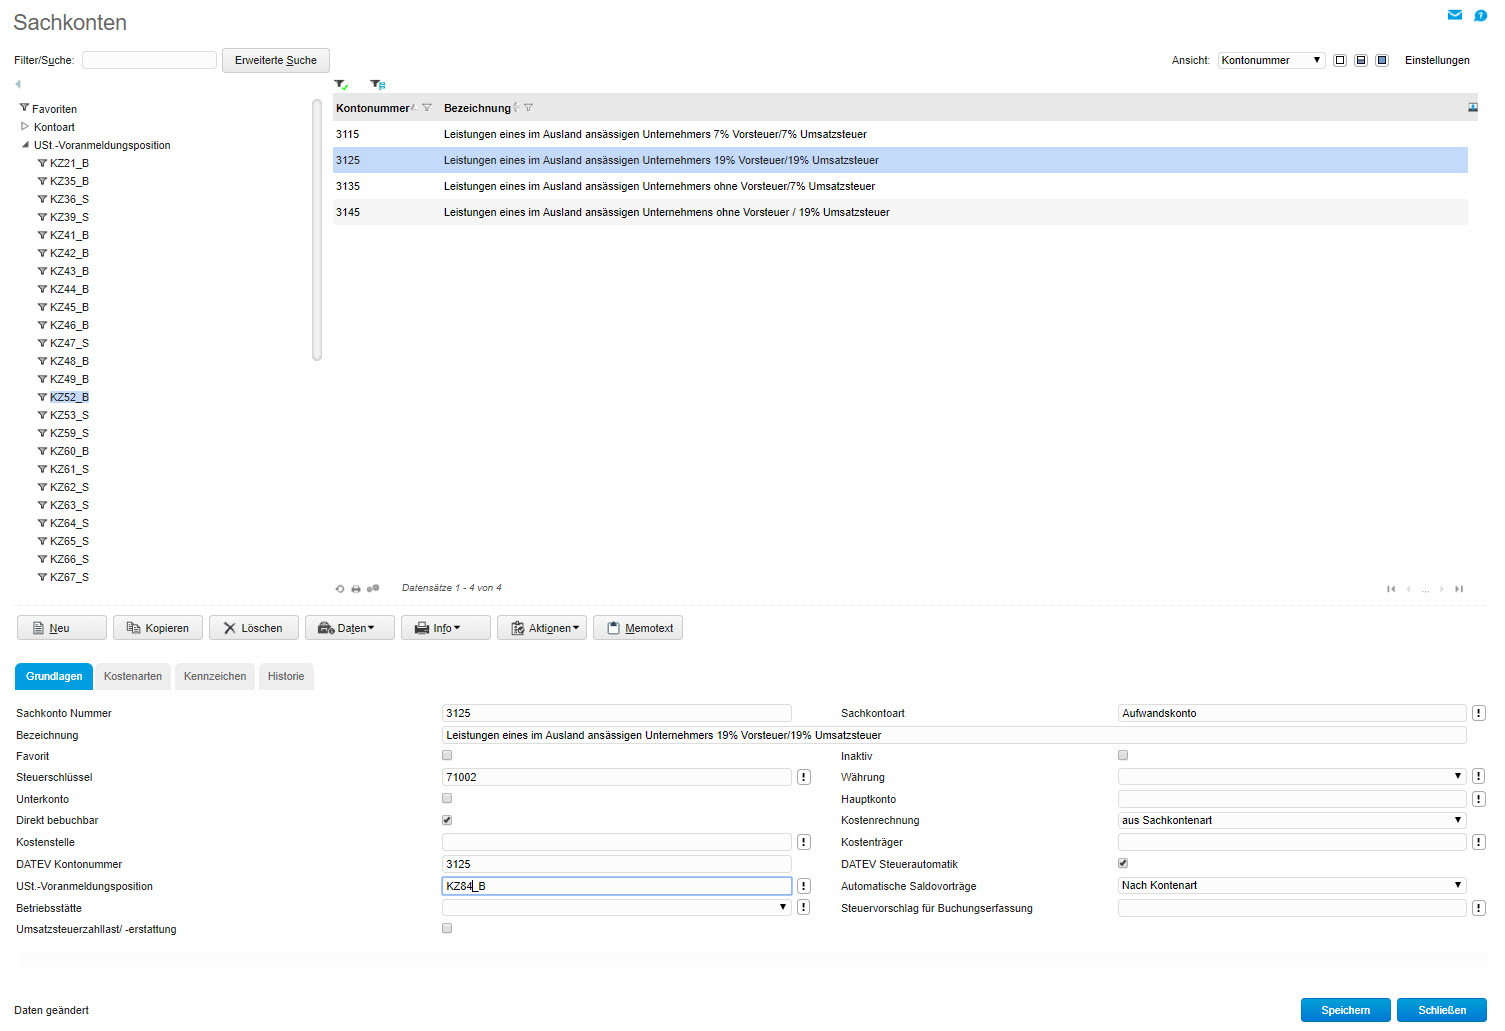Refresh the data list icon

tap(340, 589)
